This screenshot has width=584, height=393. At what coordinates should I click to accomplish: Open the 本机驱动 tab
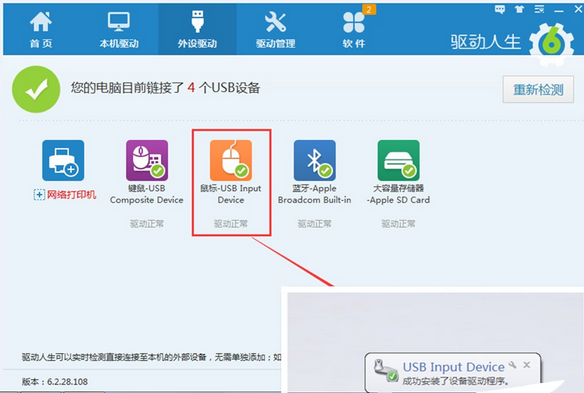pyautogui.click(x=119, y=29)
